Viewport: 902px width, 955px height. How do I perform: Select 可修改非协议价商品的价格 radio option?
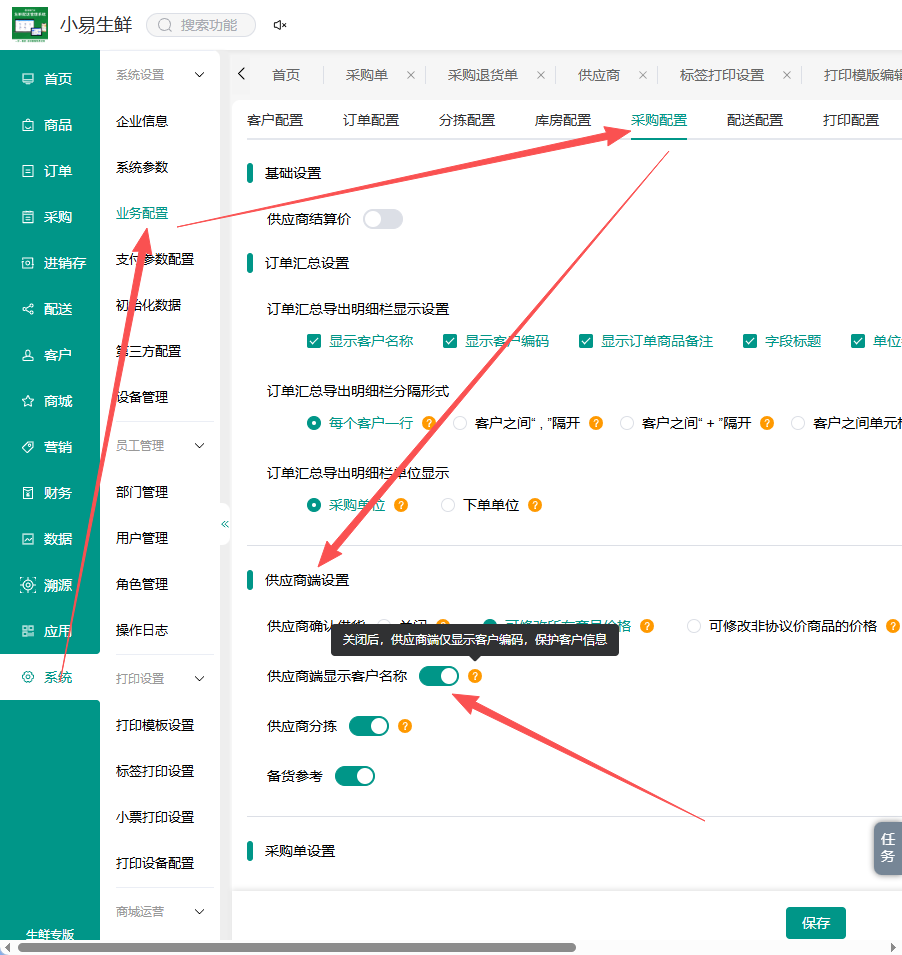pos(693,626)
